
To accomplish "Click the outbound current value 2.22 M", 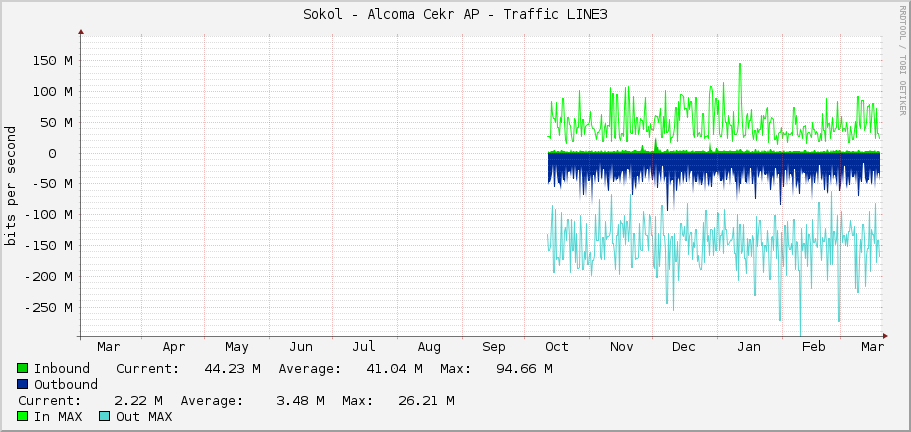I will (139, 401).
